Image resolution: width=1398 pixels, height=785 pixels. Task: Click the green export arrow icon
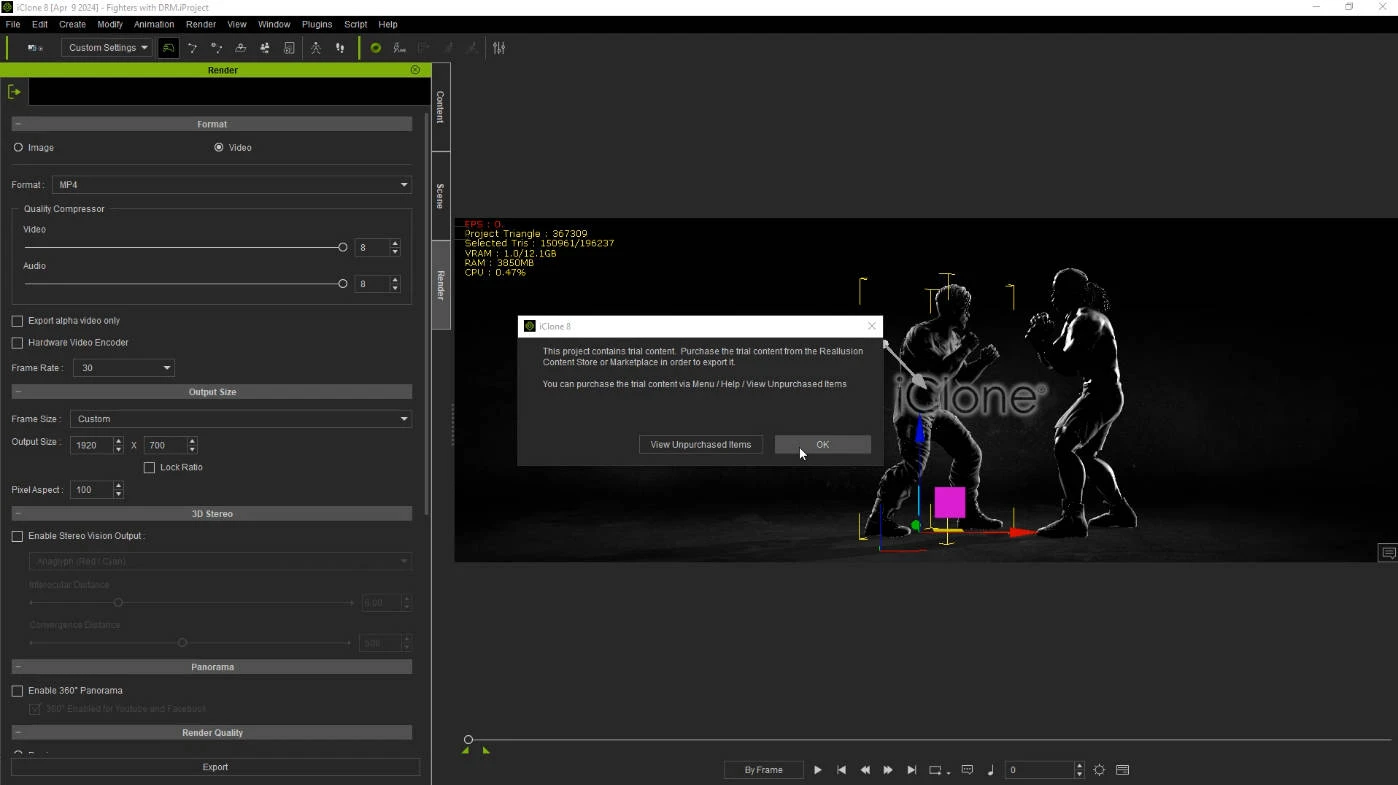pyautogui.click(x=14, y=92)
